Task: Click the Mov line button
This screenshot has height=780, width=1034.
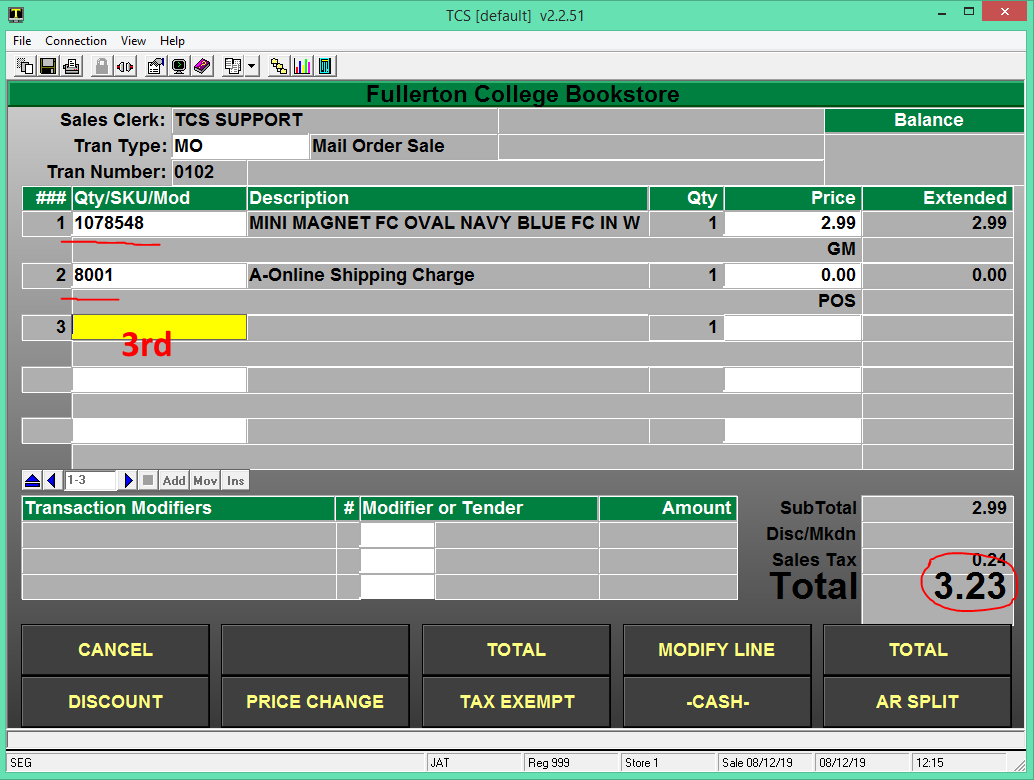Action: click(x=205, y=481)
